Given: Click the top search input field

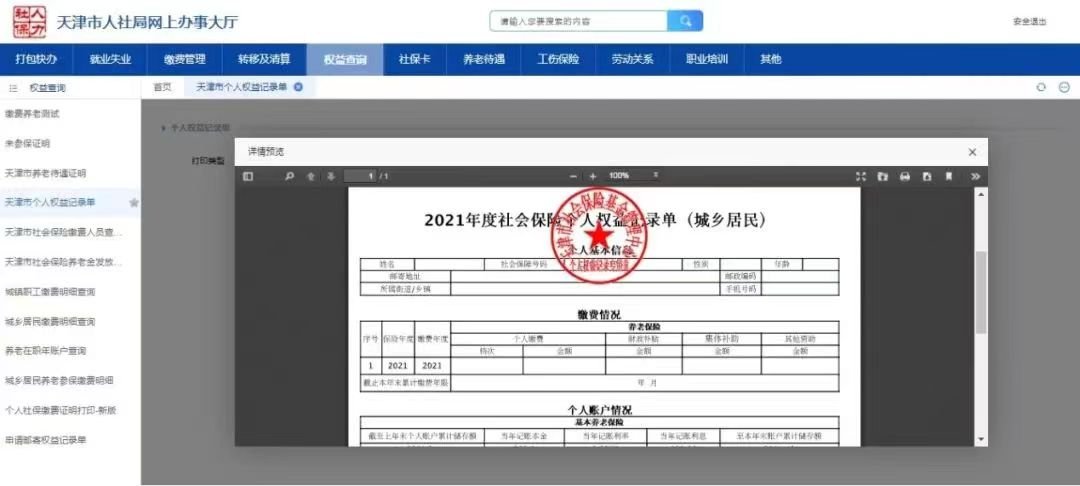Looking at the screenshot, I should tap(579, 21).
